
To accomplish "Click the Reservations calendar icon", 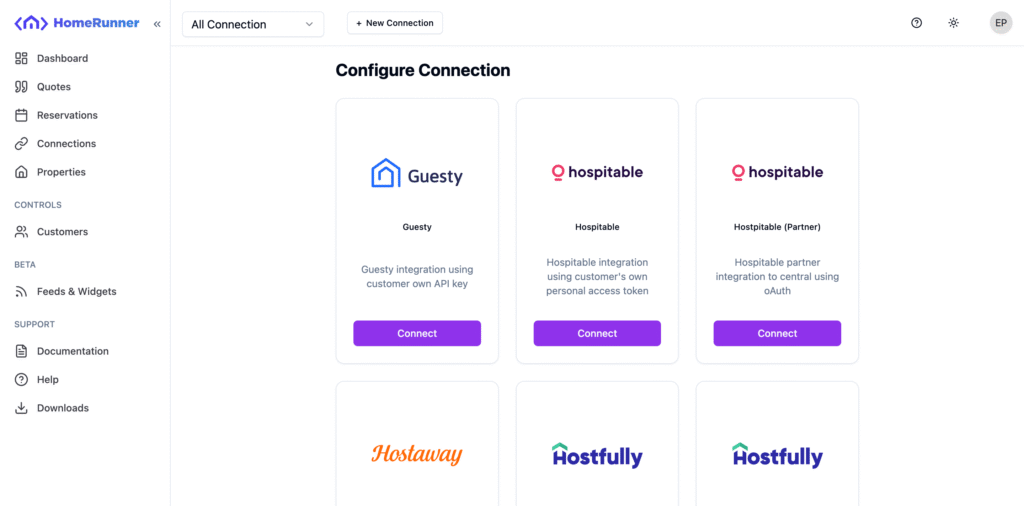I will coord(21,115).
